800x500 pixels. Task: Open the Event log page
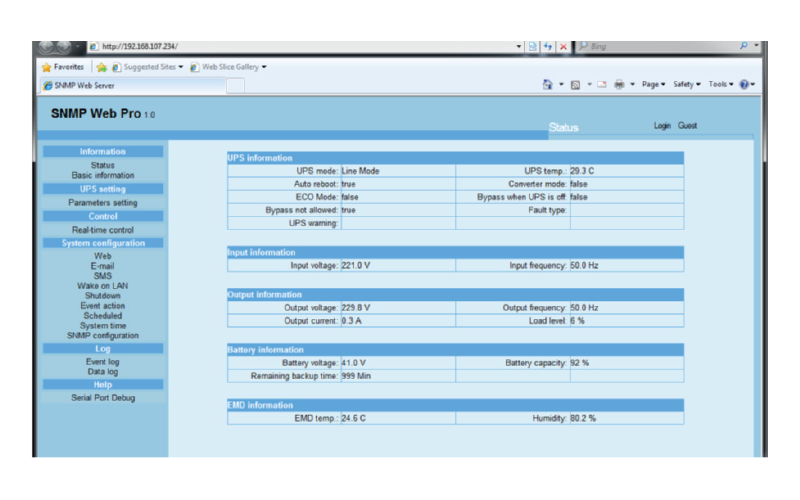click(x=103, y=361)
